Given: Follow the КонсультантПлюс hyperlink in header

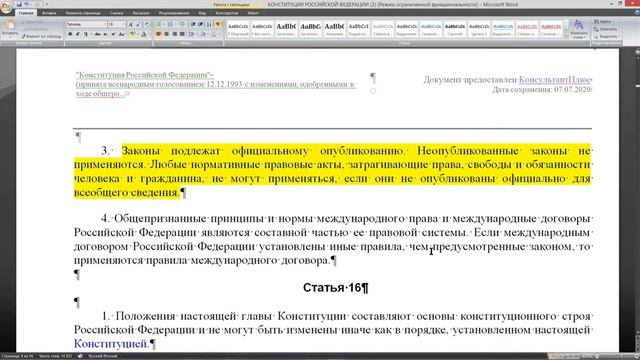Looking at the screenshot, I should [555, 80].
